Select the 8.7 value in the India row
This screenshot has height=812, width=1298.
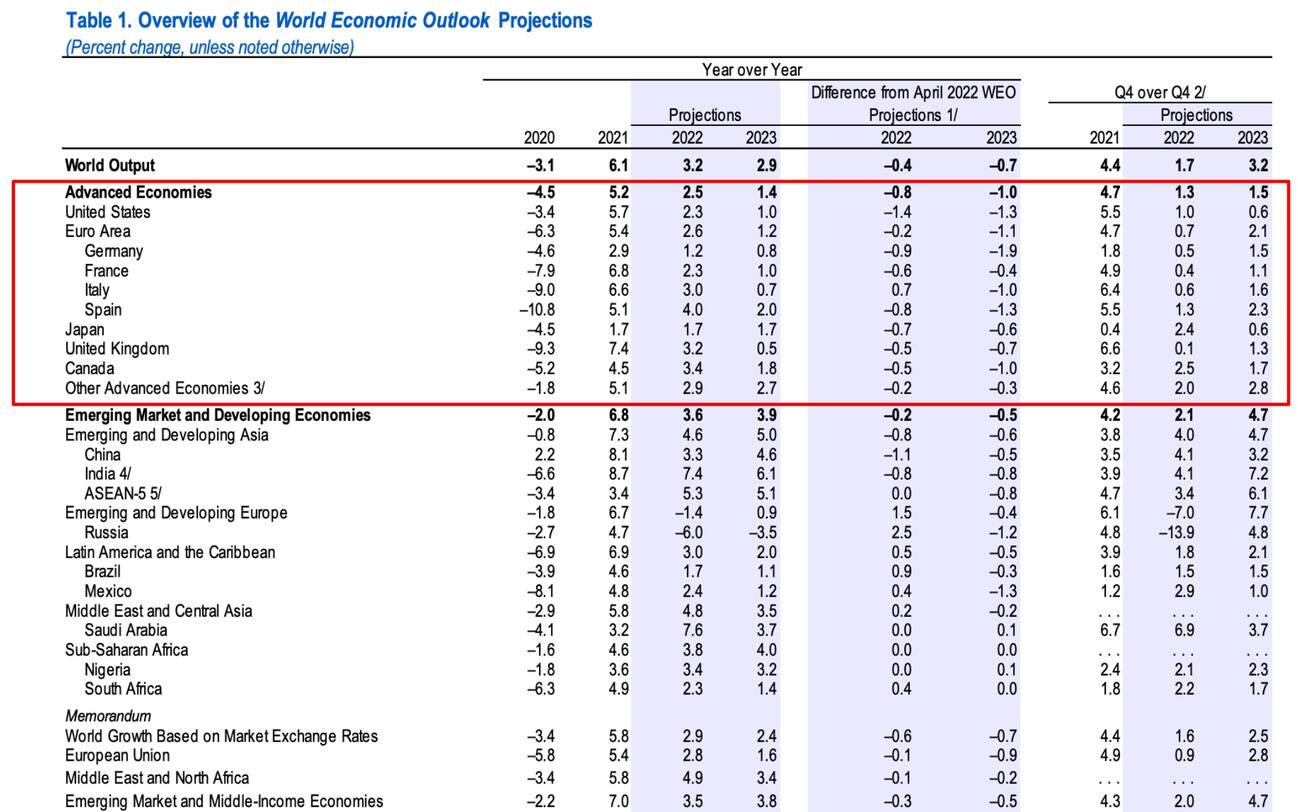coord(620,474)
